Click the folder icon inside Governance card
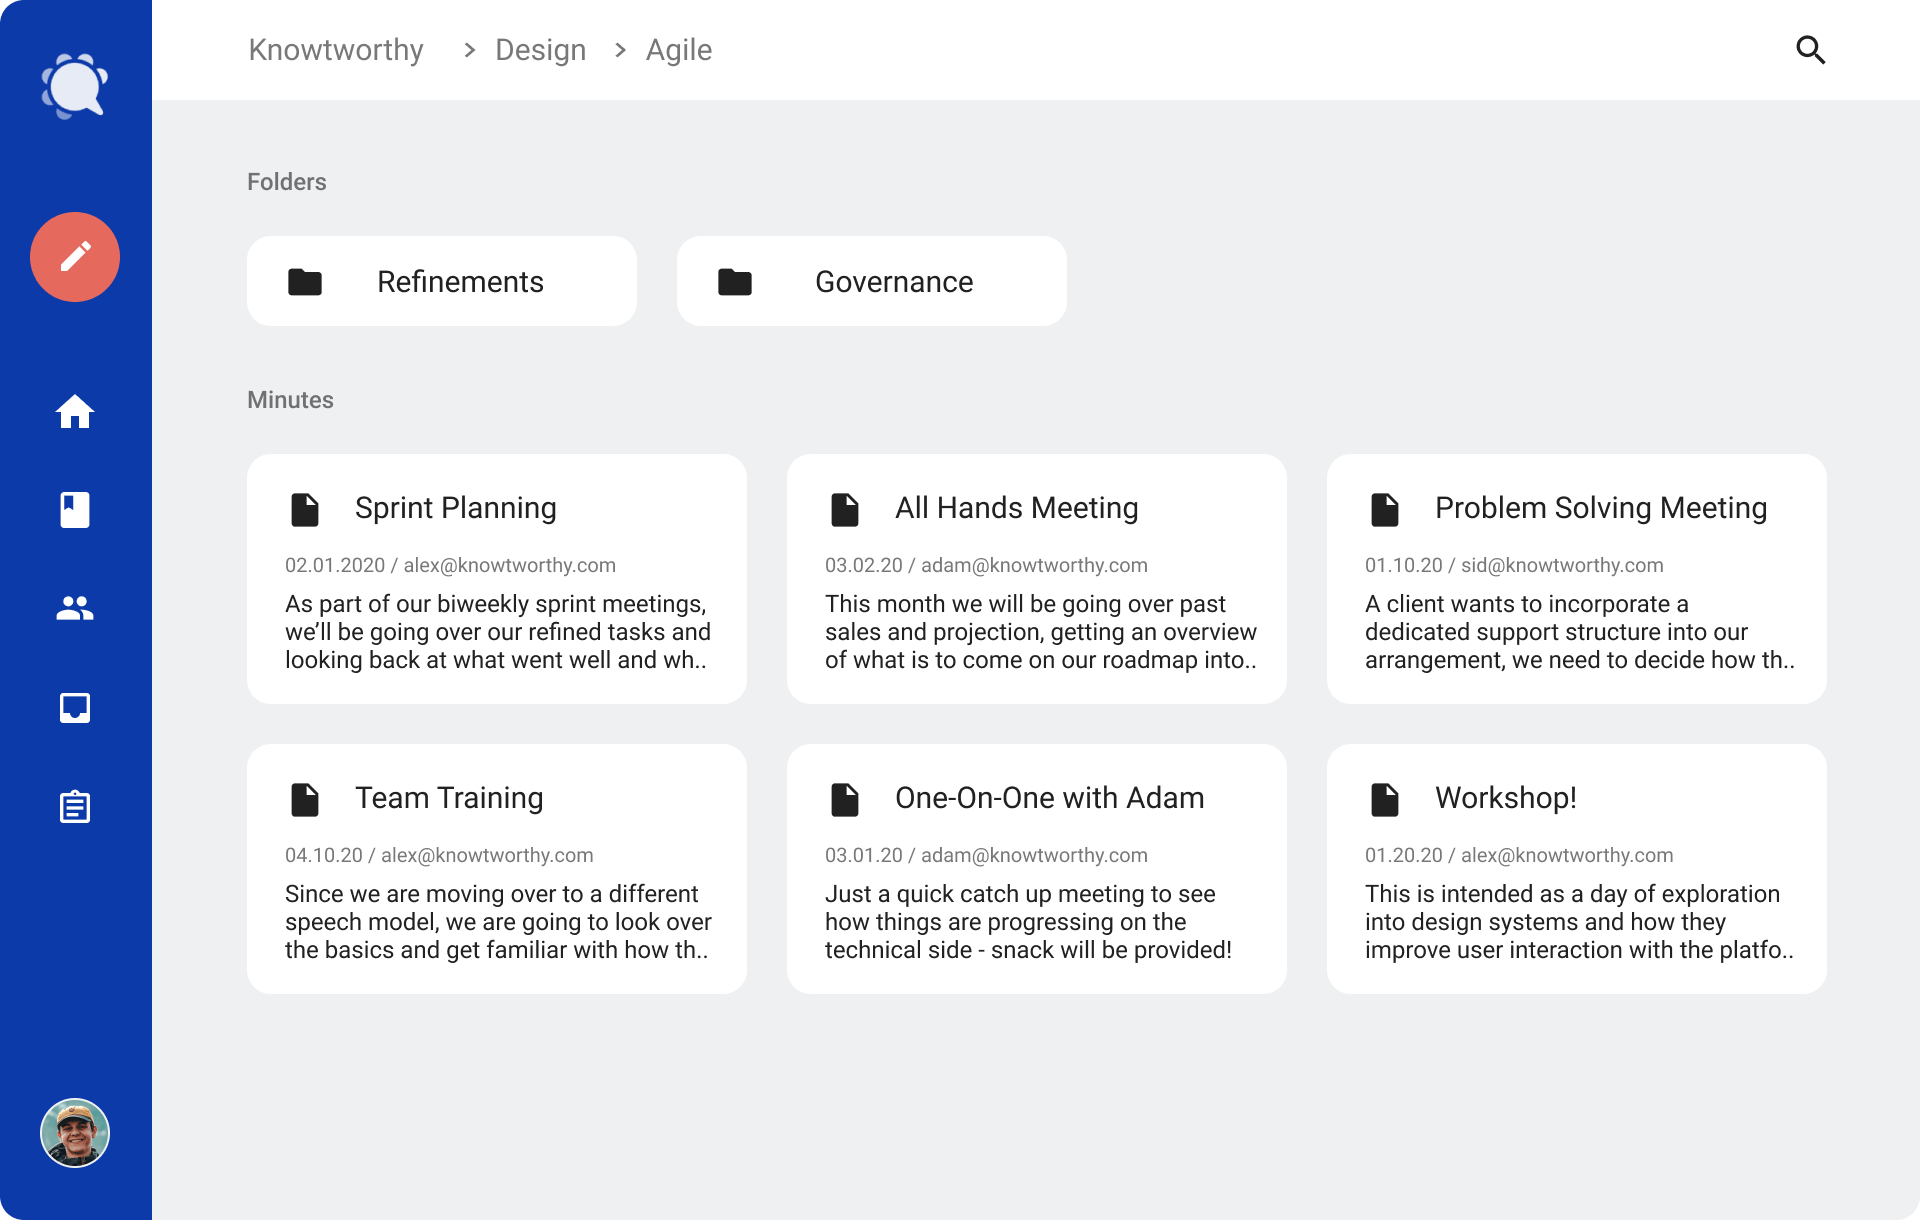1920x1220 pixels. point(735,282)
